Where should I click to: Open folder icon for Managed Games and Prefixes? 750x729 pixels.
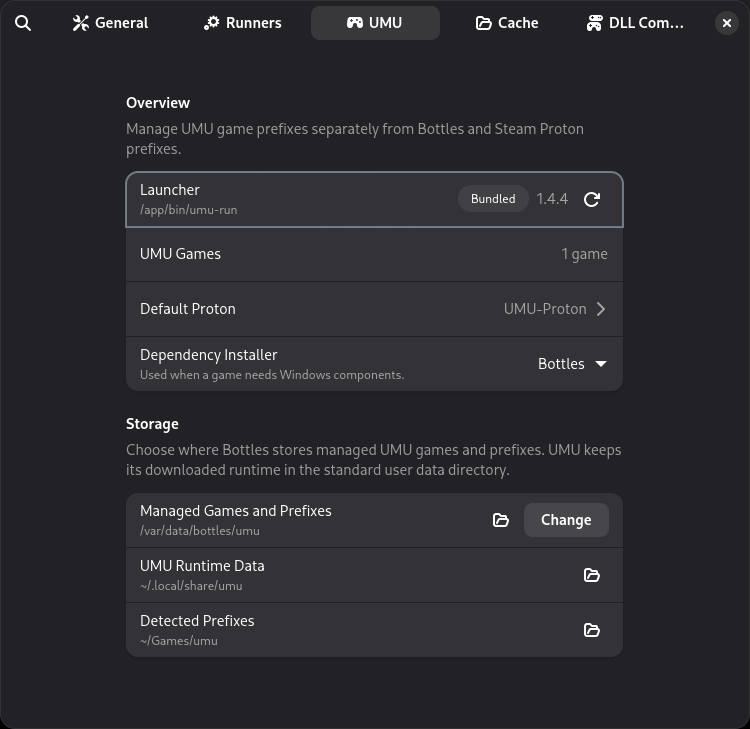501,520
